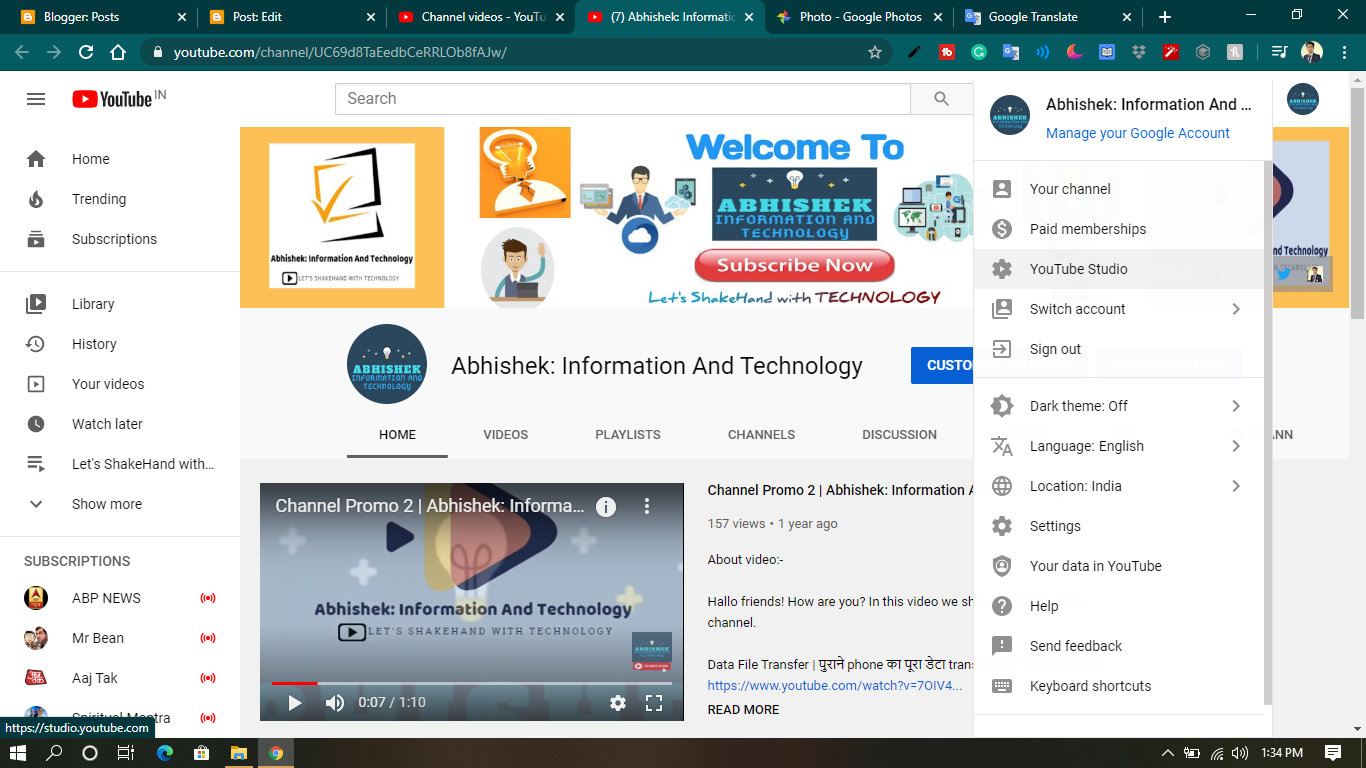Open the video player three-dot menu
The width and height of the screenshot is (1366, 768).
pyautogui.click(x=647, y=506)
